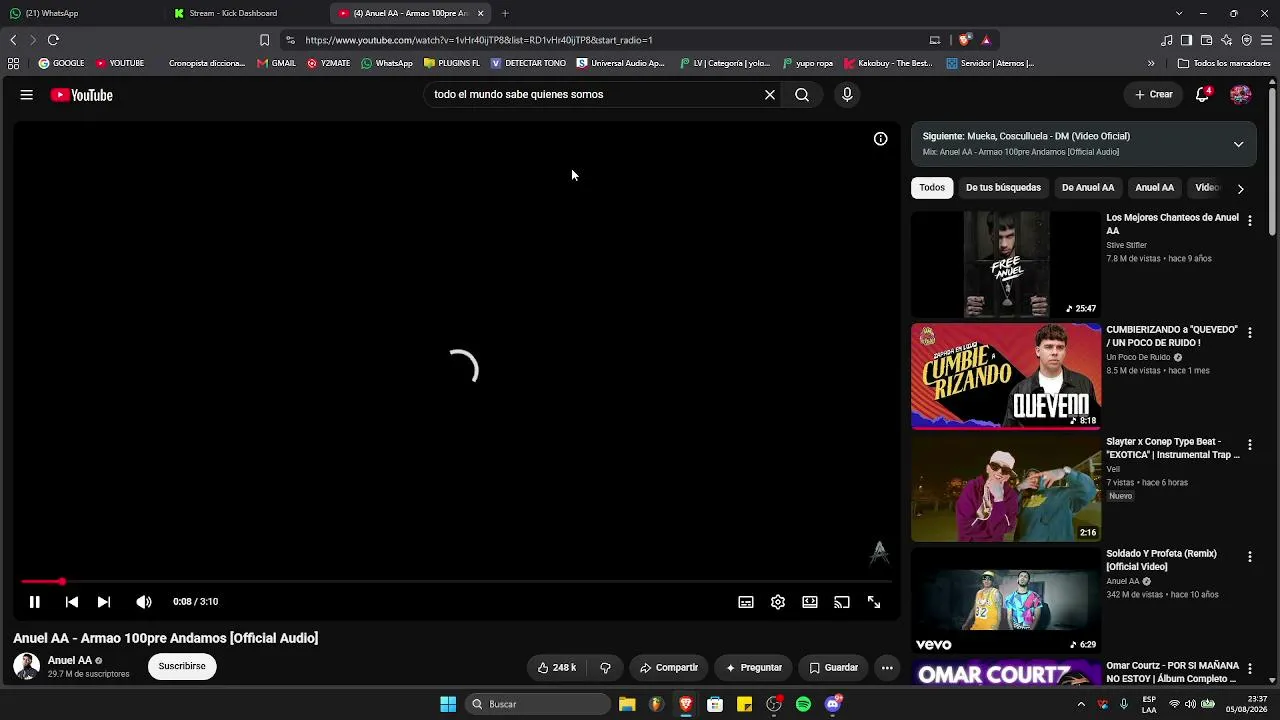
Task: Open options for Omar Courtz video
Action: pos(1249,668)
